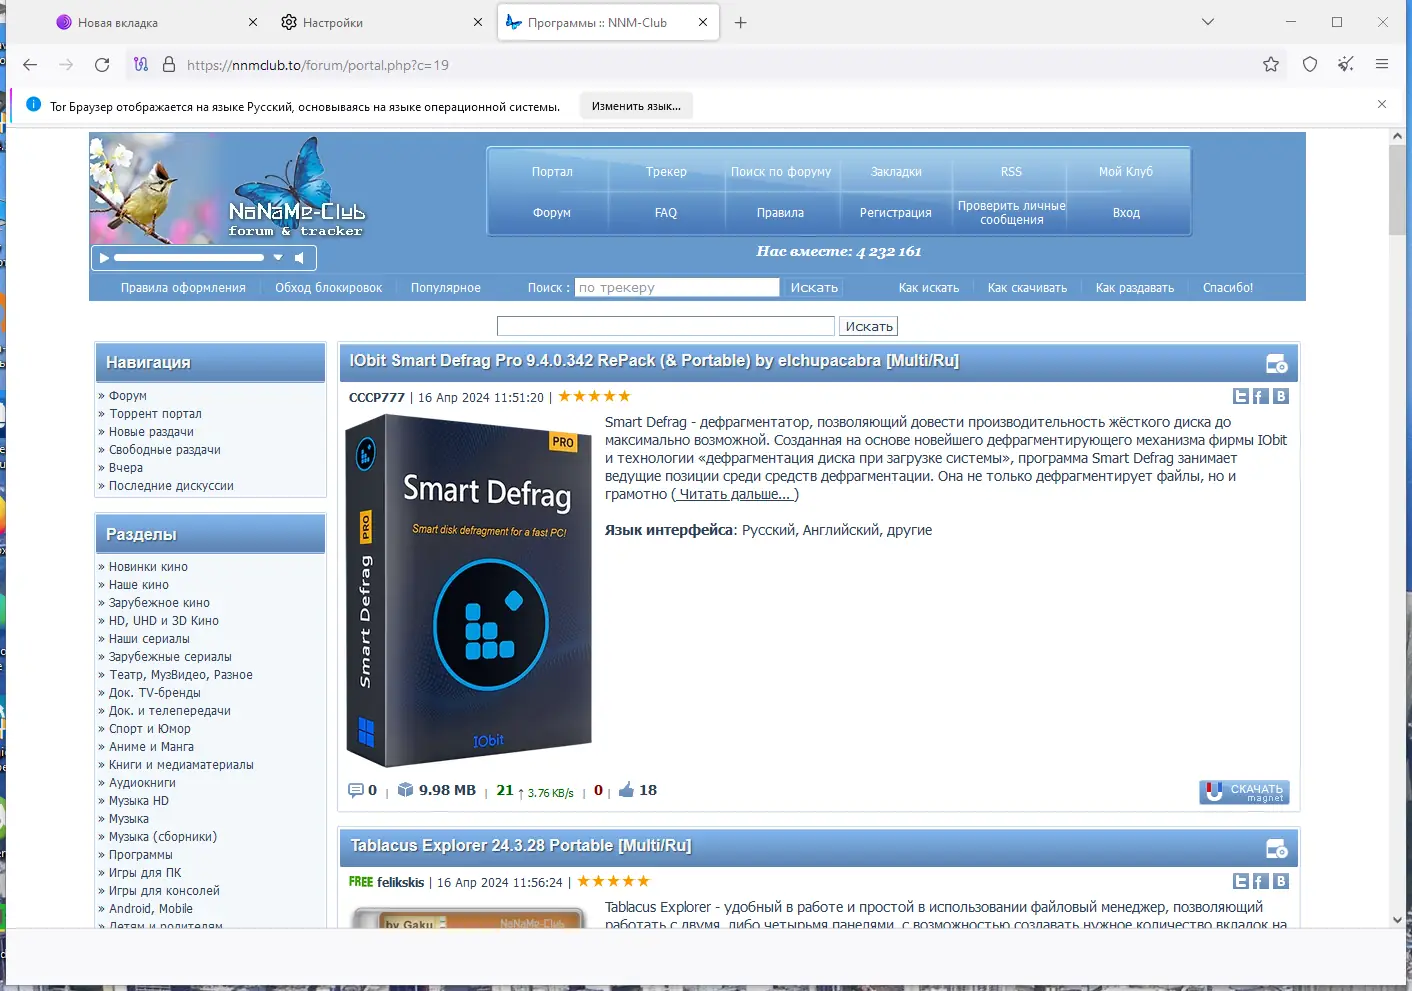Image resolution: width=1412 pixels, height=991 pixels.
Task: Click the wide search box above posts
Action: 666,326
